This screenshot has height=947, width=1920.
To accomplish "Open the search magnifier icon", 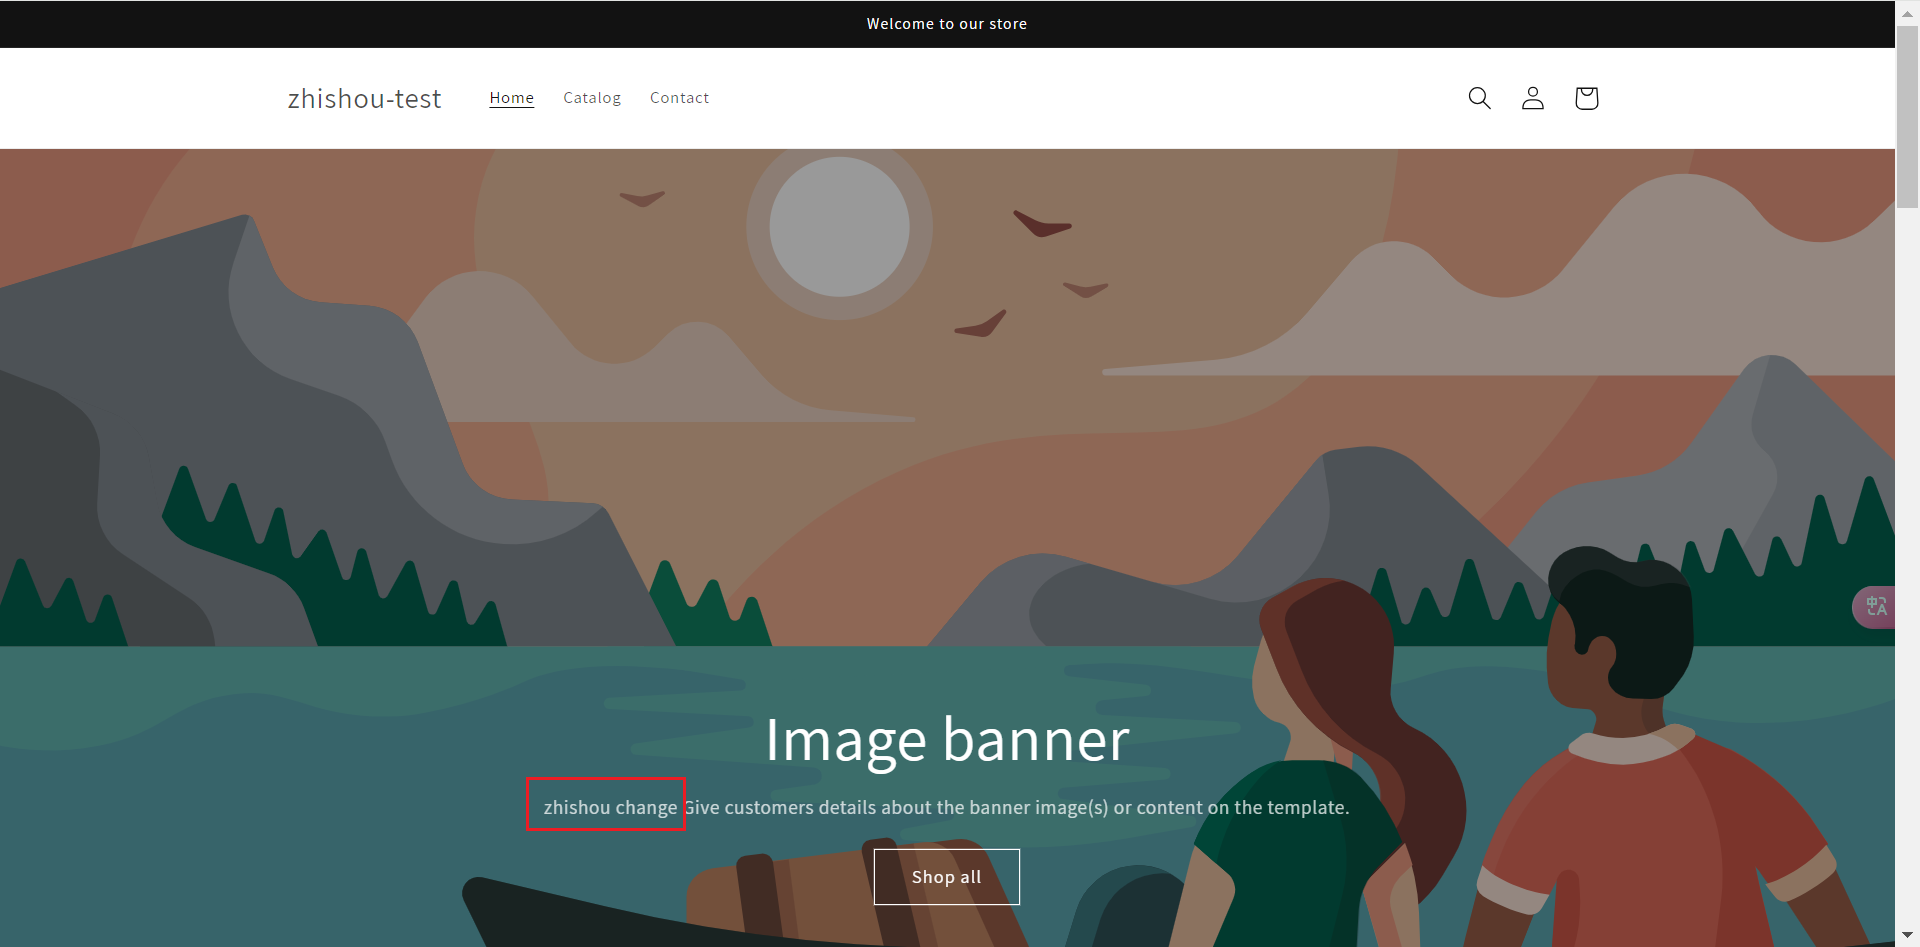I will (1479, 98).
